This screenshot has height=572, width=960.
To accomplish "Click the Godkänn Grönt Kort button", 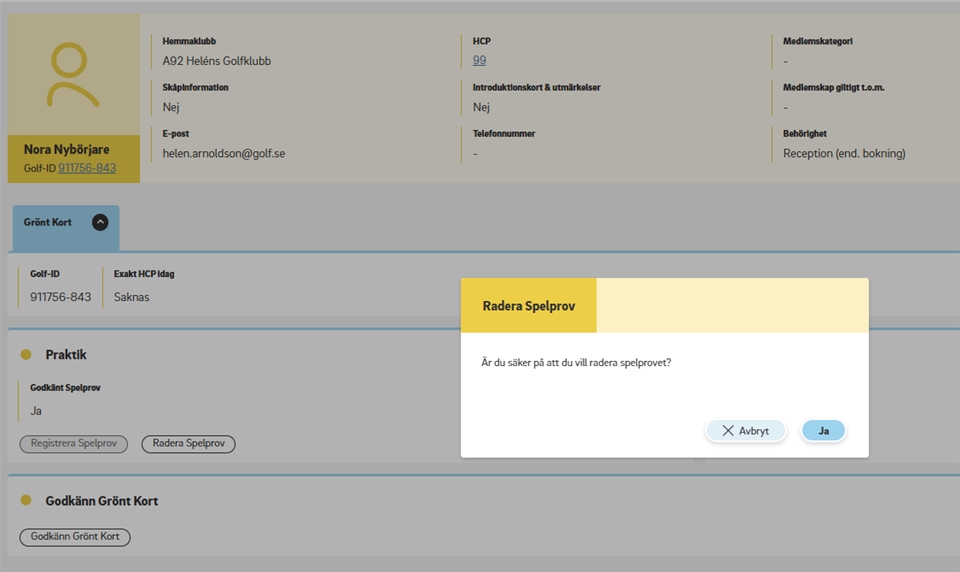I will [75, 537].
